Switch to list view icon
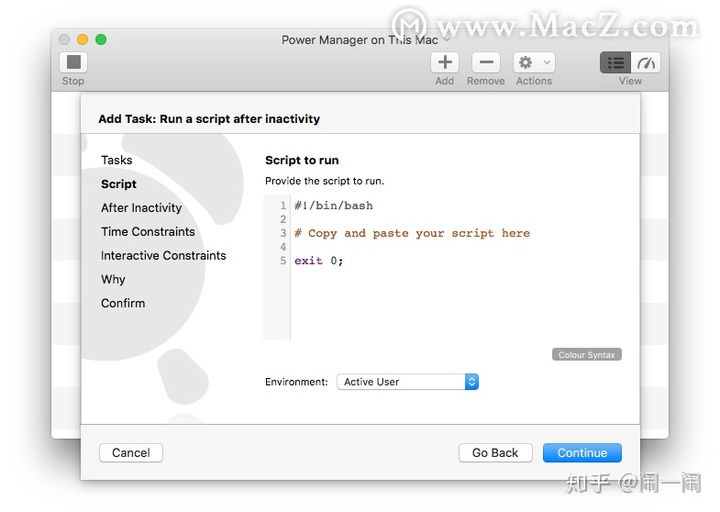720x512 pixels. click(x=615, y=62)
